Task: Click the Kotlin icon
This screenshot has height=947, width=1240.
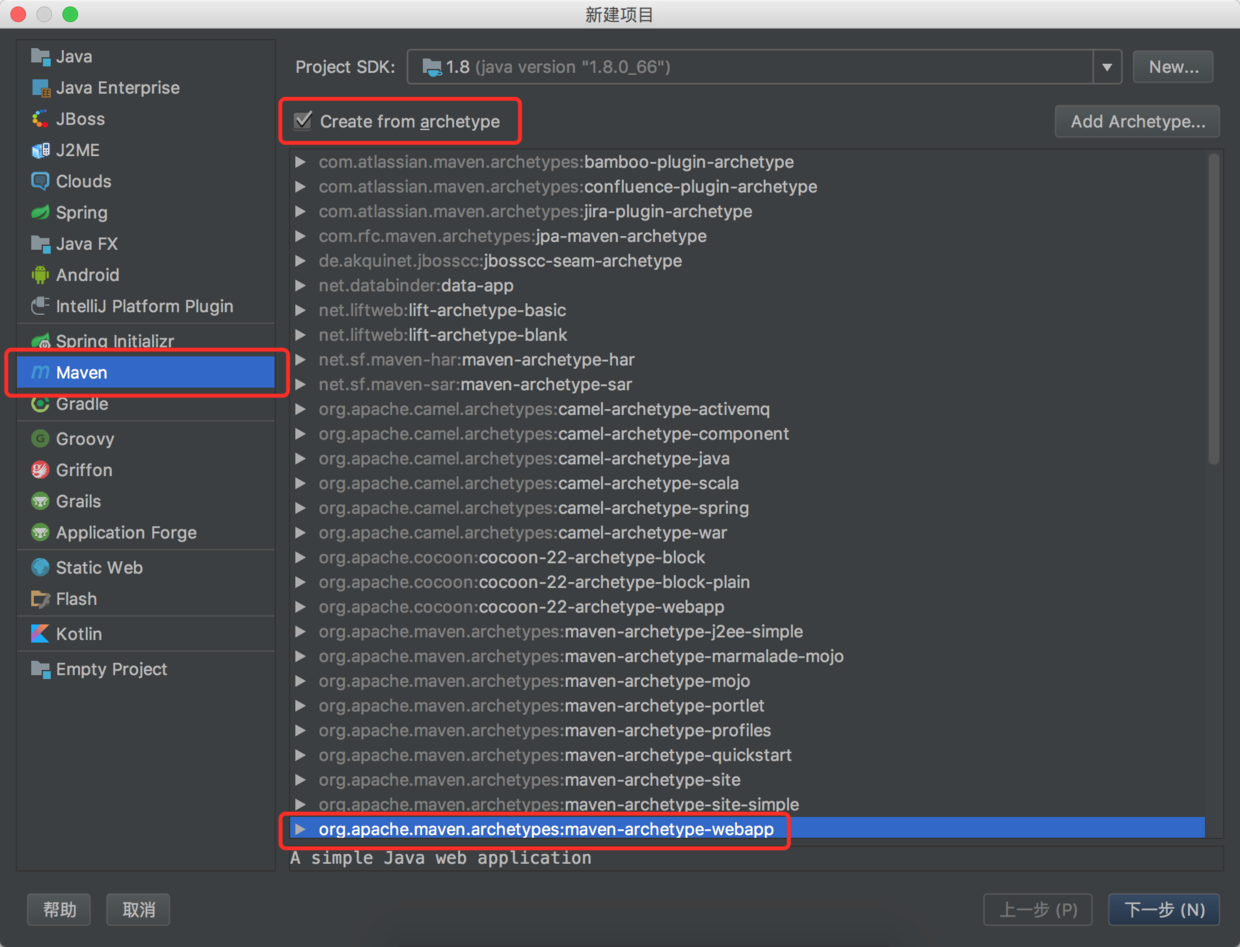Action: [40, 634]
